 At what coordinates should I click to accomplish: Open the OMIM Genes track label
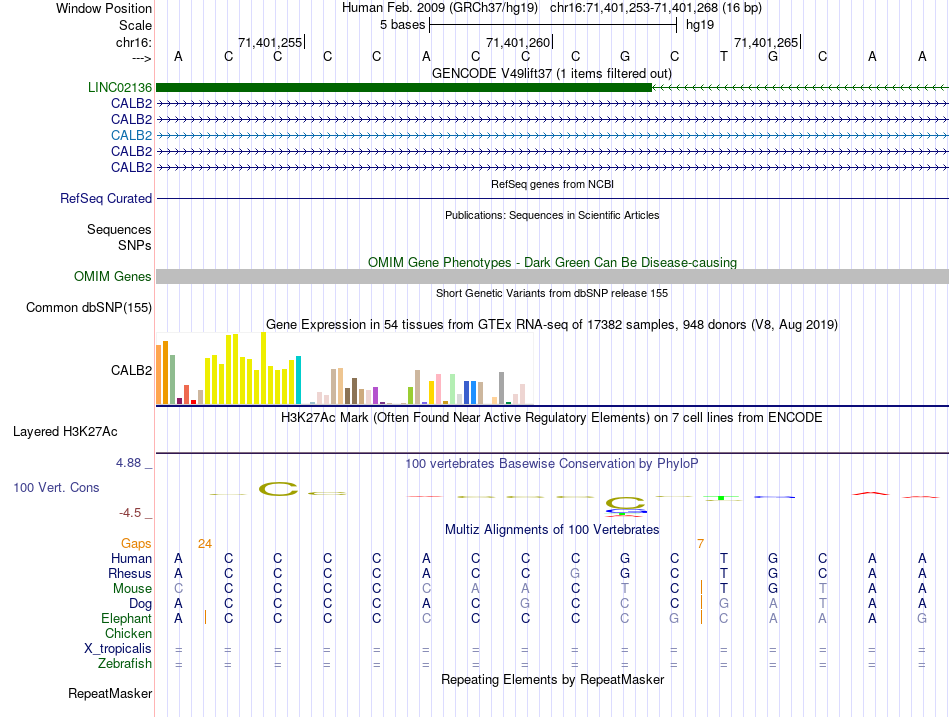(112, 276)
